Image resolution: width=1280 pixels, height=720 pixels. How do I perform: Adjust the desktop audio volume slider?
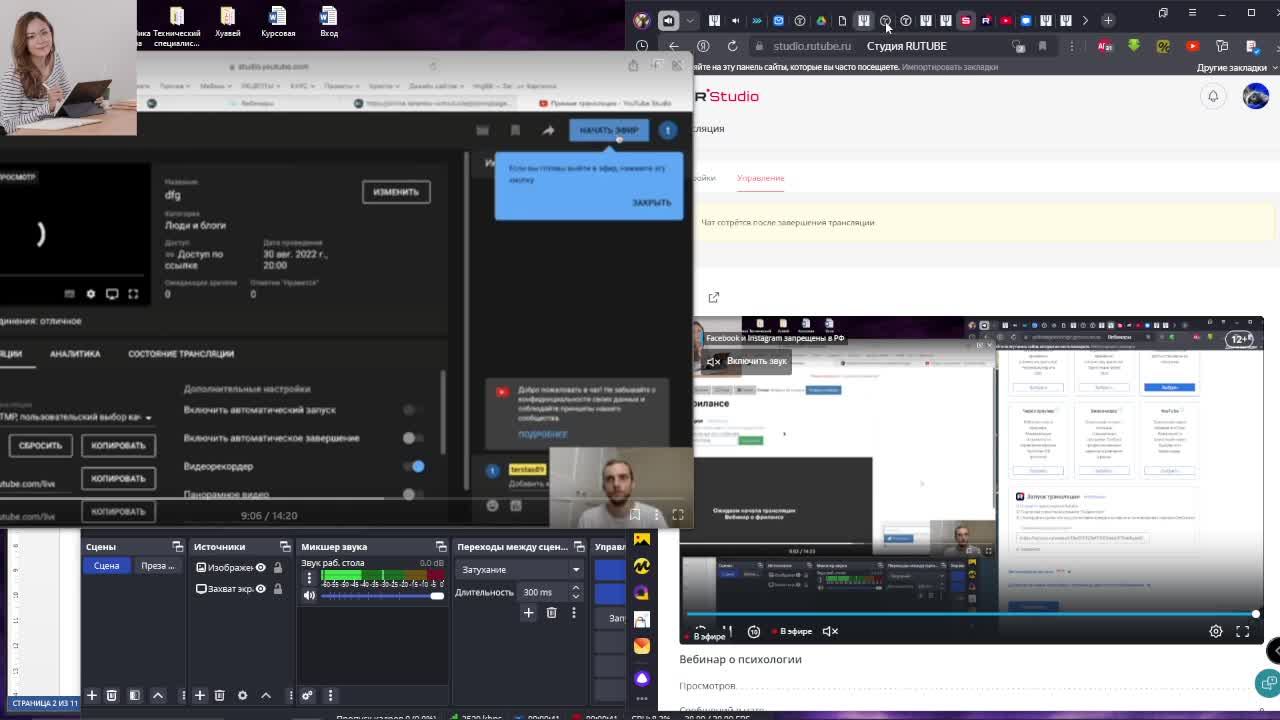383,596
